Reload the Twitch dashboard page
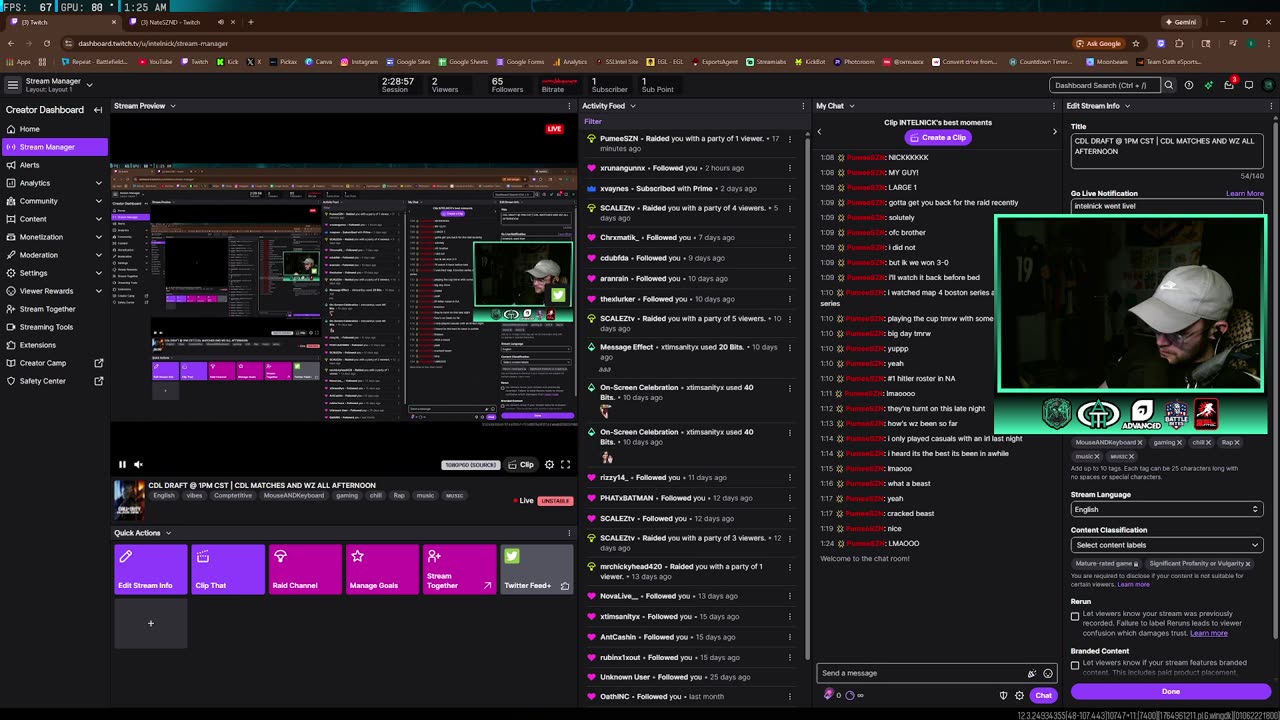This screenshot has width=1280, height=720. pyautogui.click(x=46, y=43)
